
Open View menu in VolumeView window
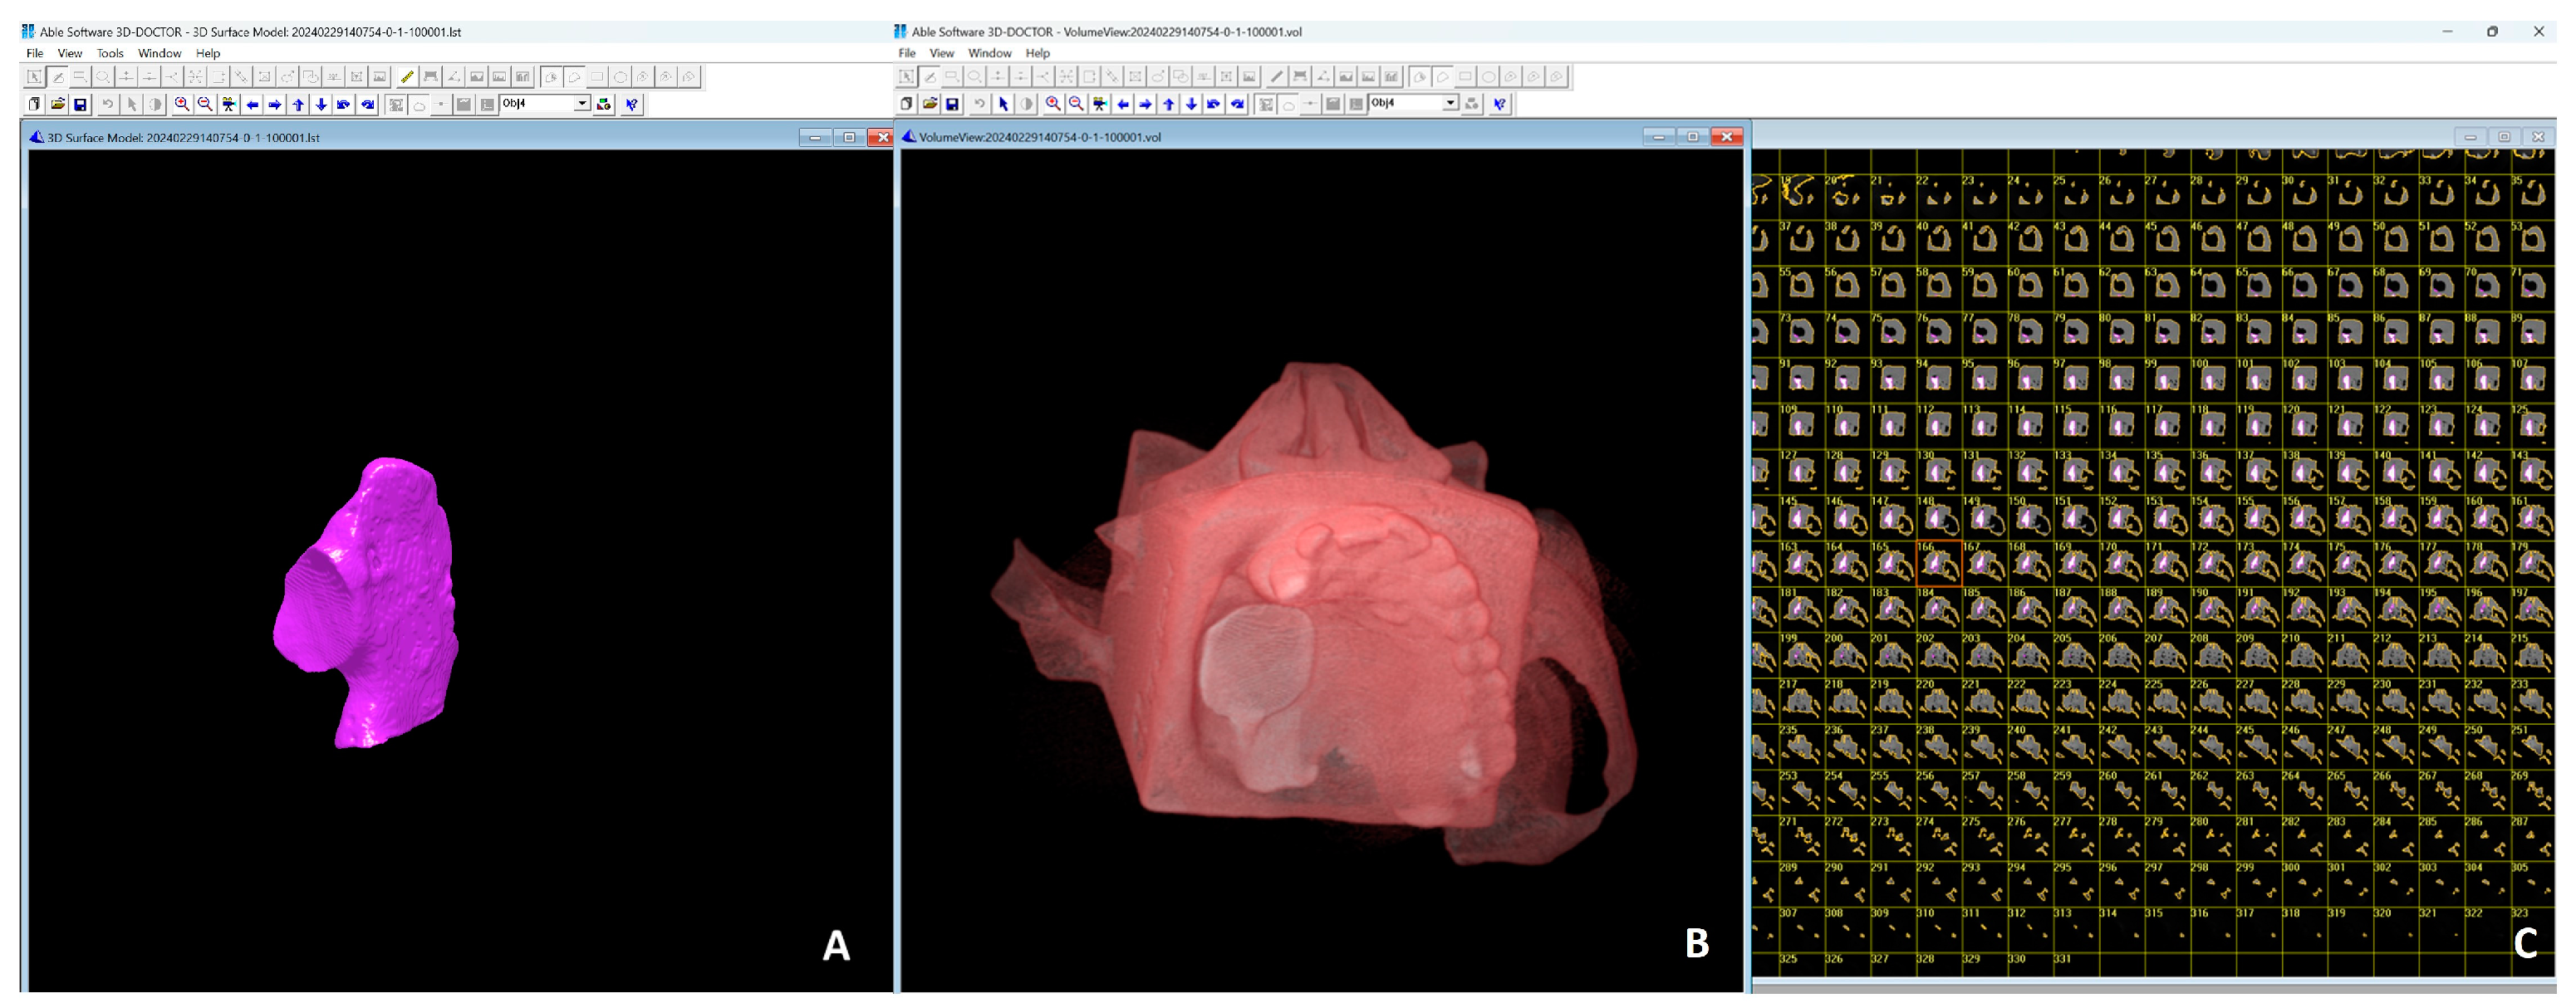pos(941,54)
